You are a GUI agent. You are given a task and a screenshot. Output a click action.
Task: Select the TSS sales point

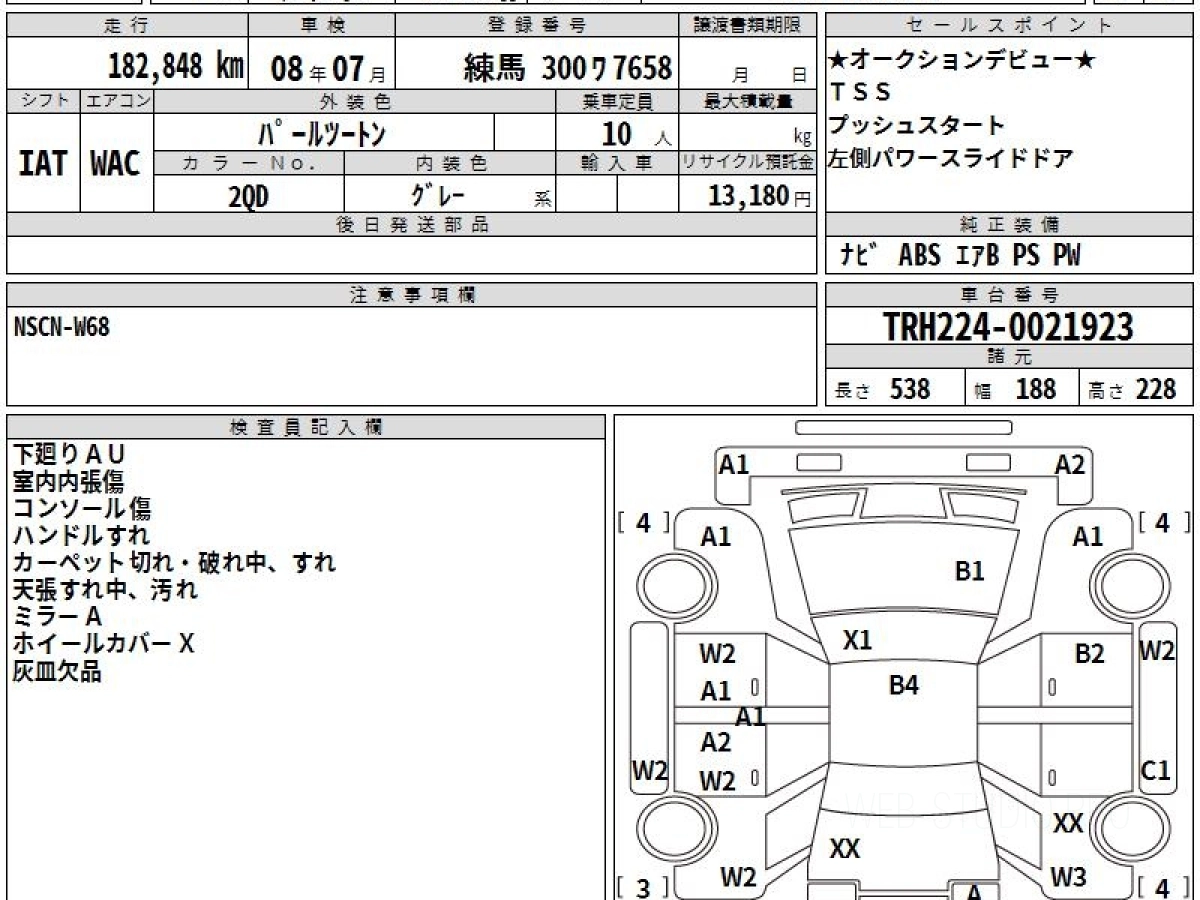860,93
